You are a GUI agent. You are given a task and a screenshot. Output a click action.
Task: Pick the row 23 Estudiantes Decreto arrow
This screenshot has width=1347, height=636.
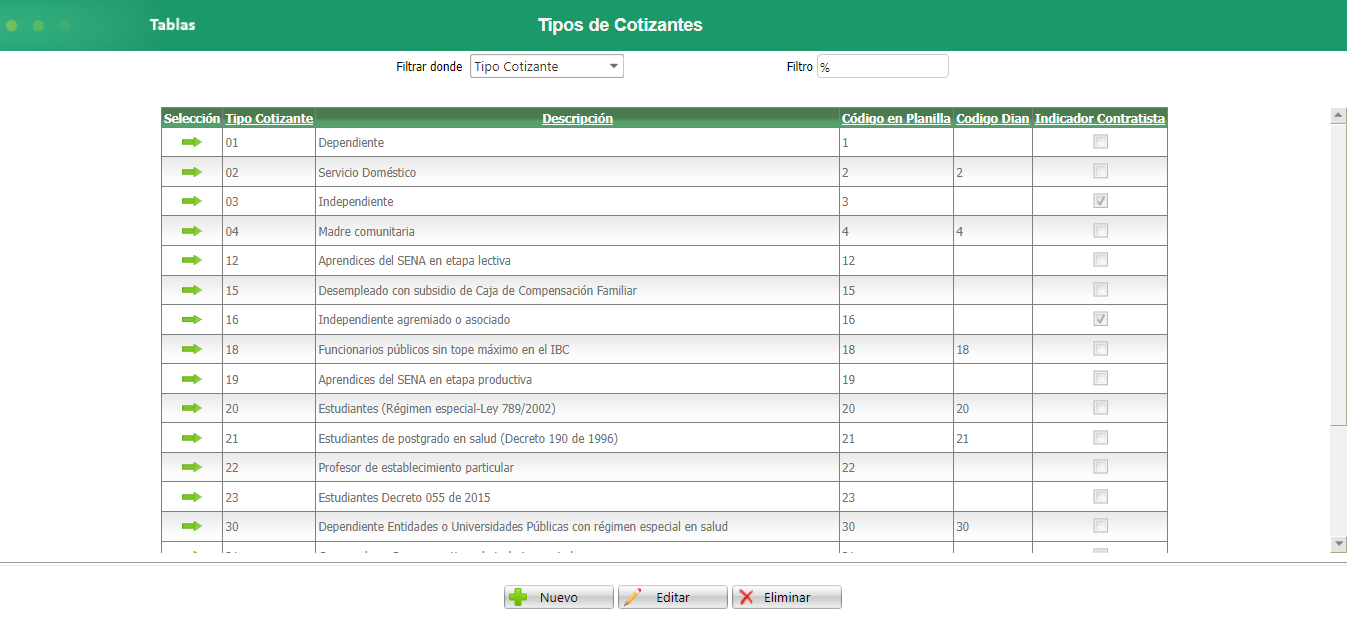(191, 497)
